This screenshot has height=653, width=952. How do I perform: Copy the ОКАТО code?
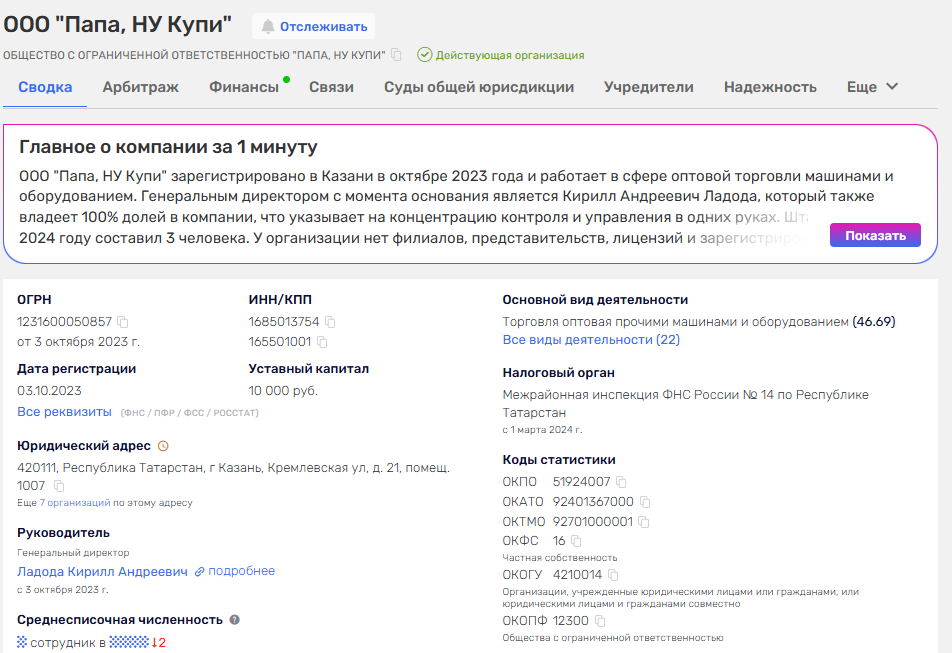(x=645, y=502)
